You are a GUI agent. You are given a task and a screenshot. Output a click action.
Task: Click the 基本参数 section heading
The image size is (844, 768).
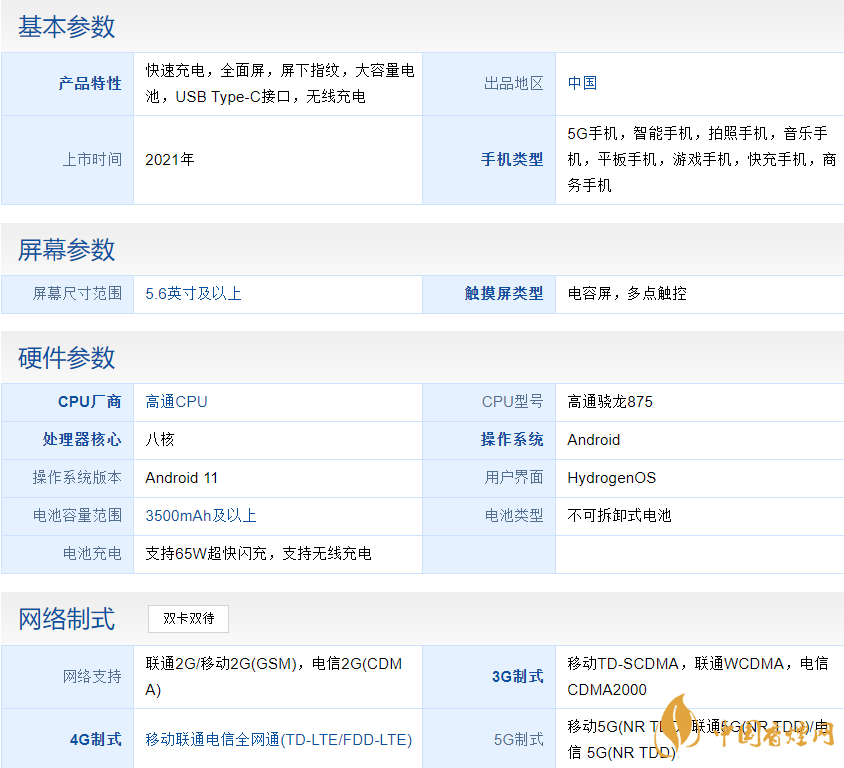66,27
